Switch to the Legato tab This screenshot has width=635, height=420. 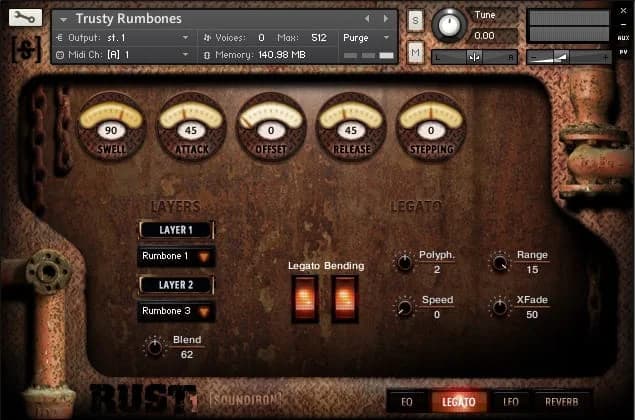(x=458, y=402)
